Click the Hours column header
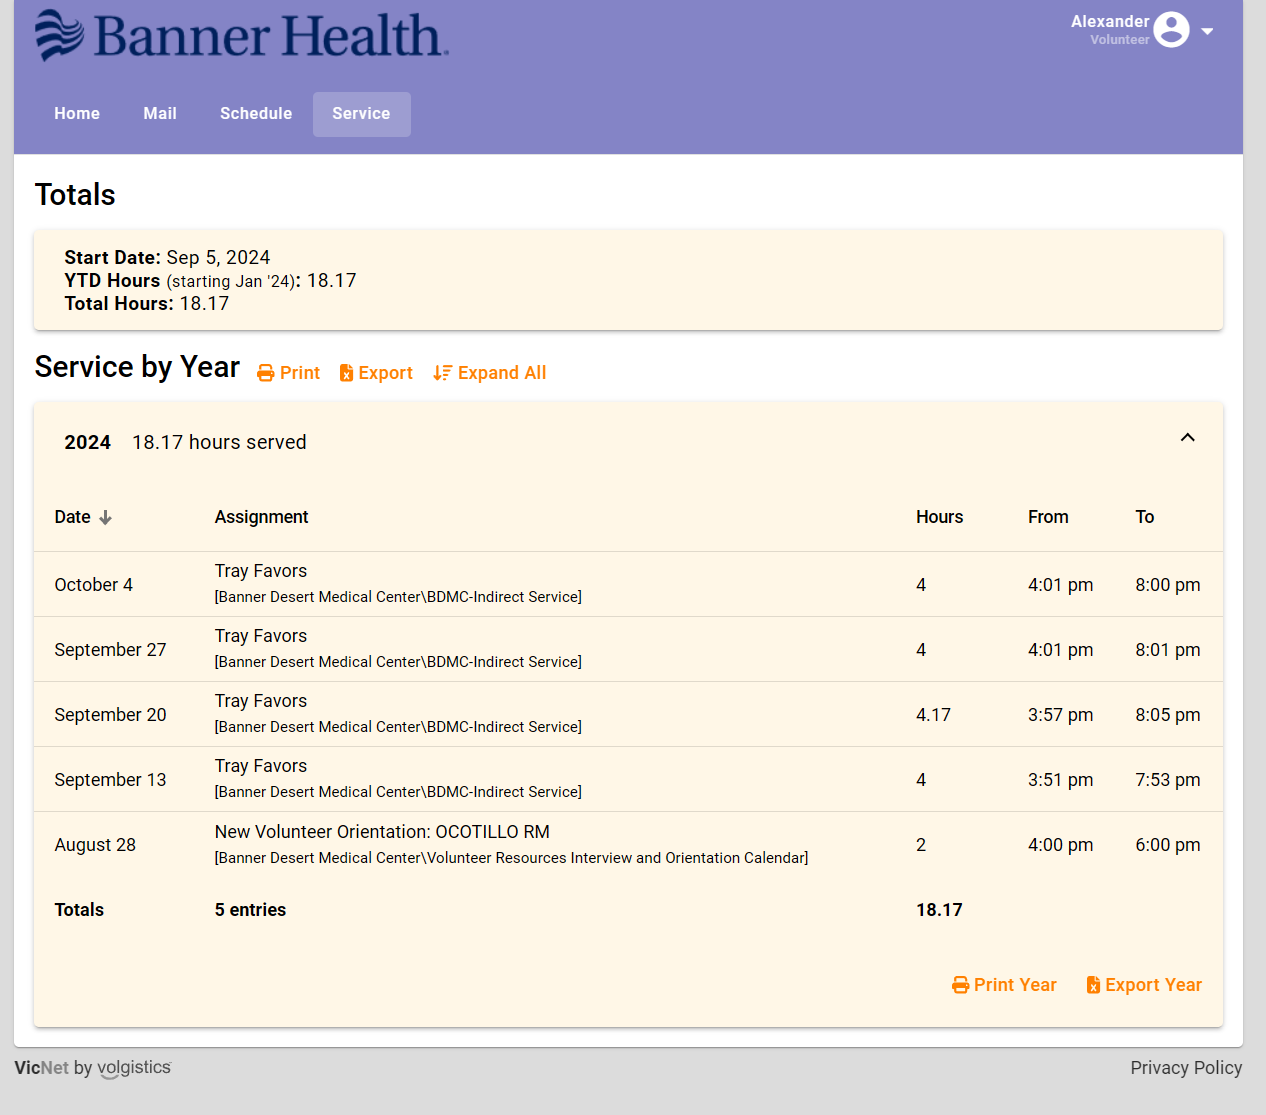Image resolution: width=1266 pixels, height=1115 pixels. coord(939,517)
